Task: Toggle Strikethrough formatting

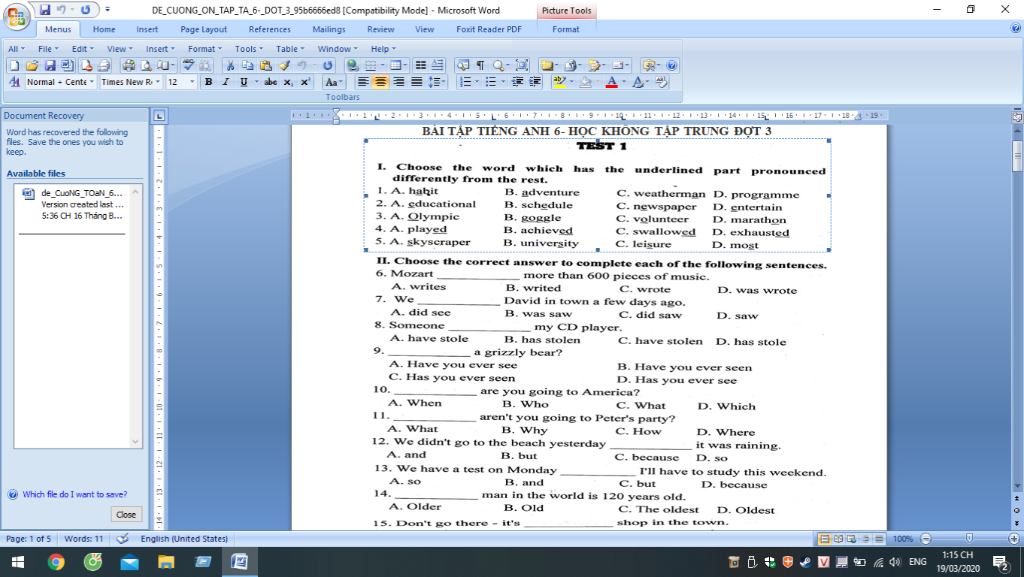Action: (x=270, y=82)
